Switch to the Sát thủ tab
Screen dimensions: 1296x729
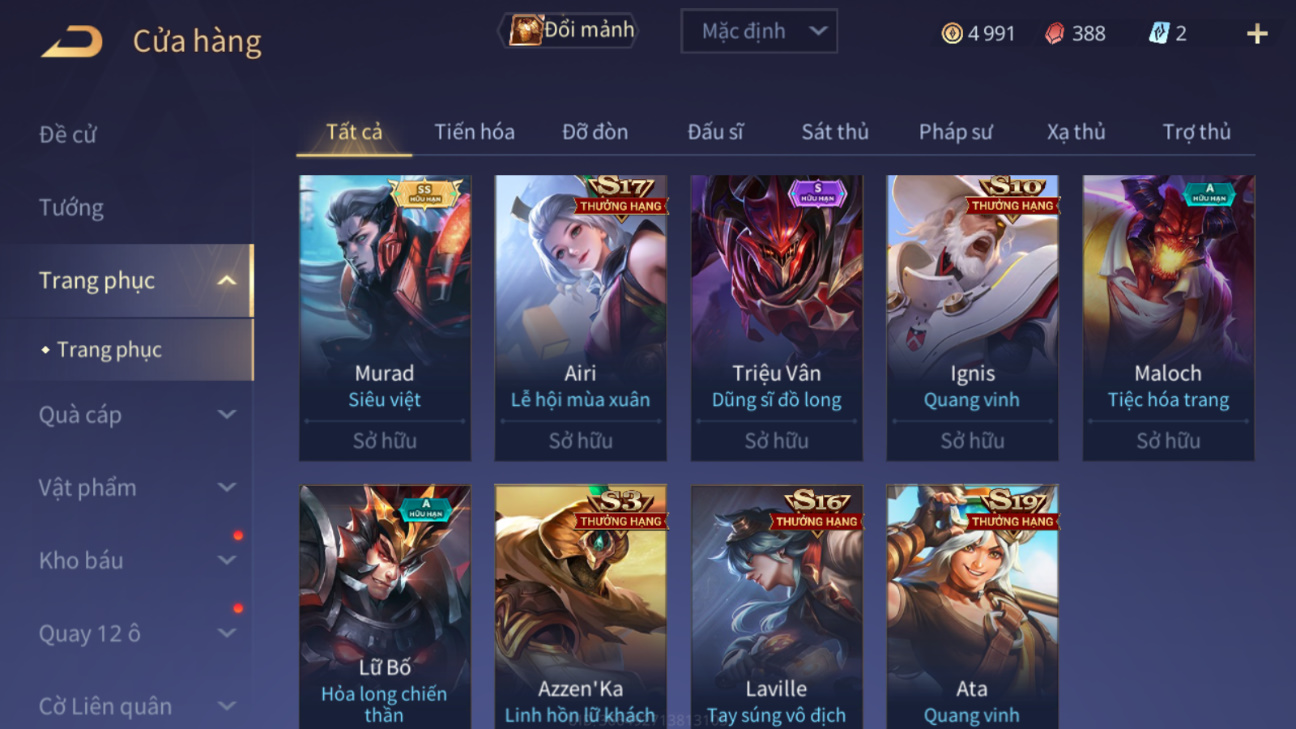point(835,131)
